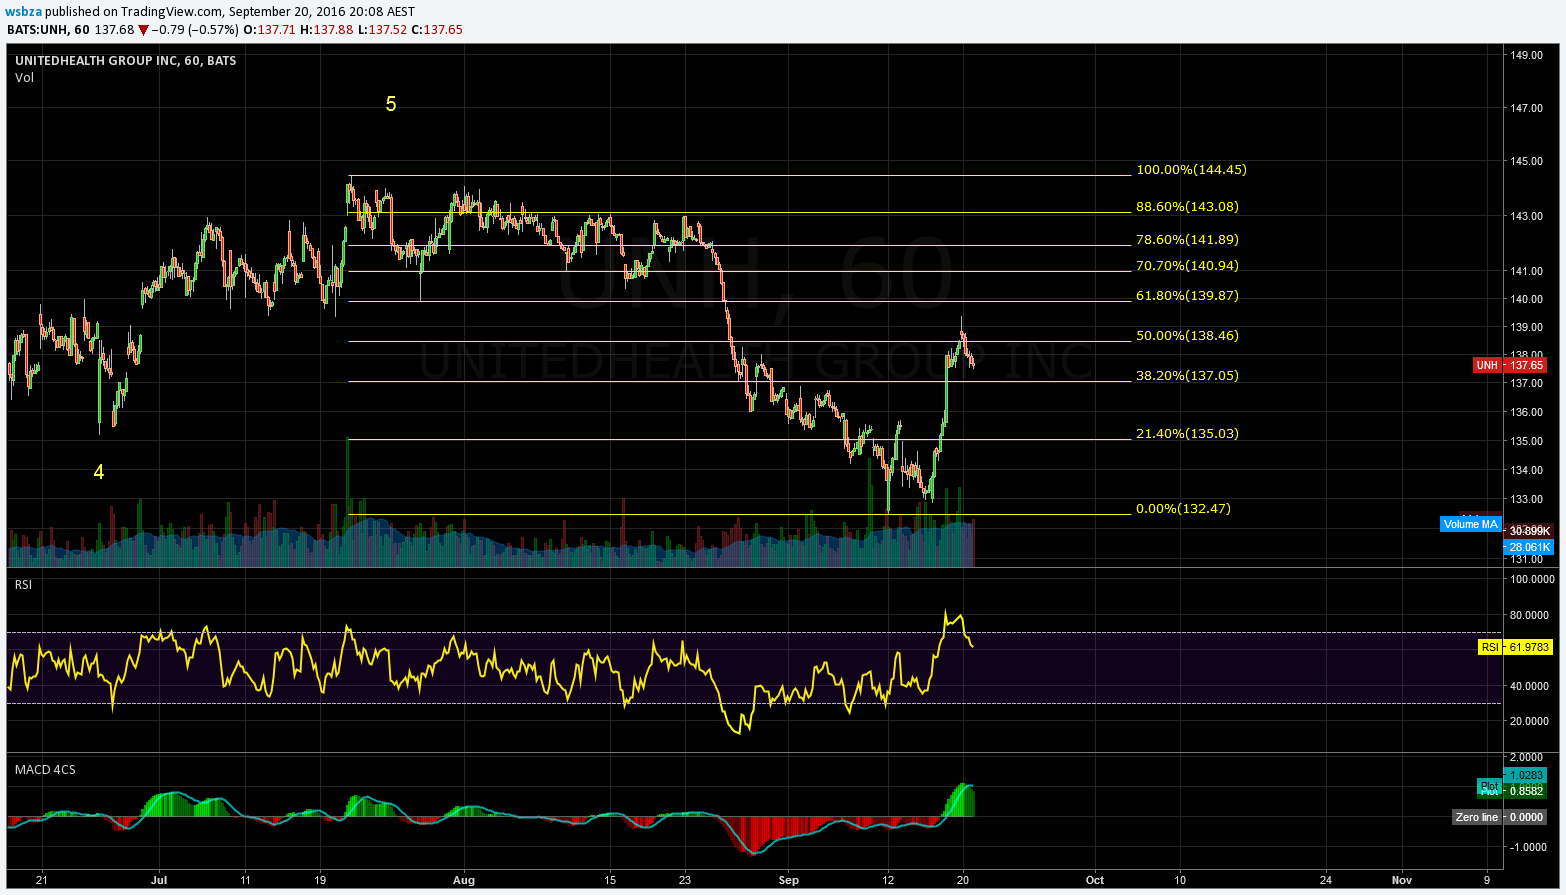Click the −0.79 (−0.57%) change readout

[x=195, y=30]
